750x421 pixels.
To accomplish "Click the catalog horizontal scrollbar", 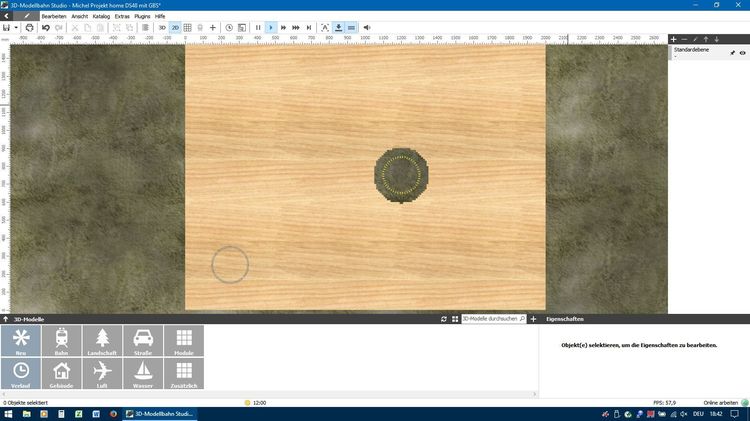I will click(269, 394).
